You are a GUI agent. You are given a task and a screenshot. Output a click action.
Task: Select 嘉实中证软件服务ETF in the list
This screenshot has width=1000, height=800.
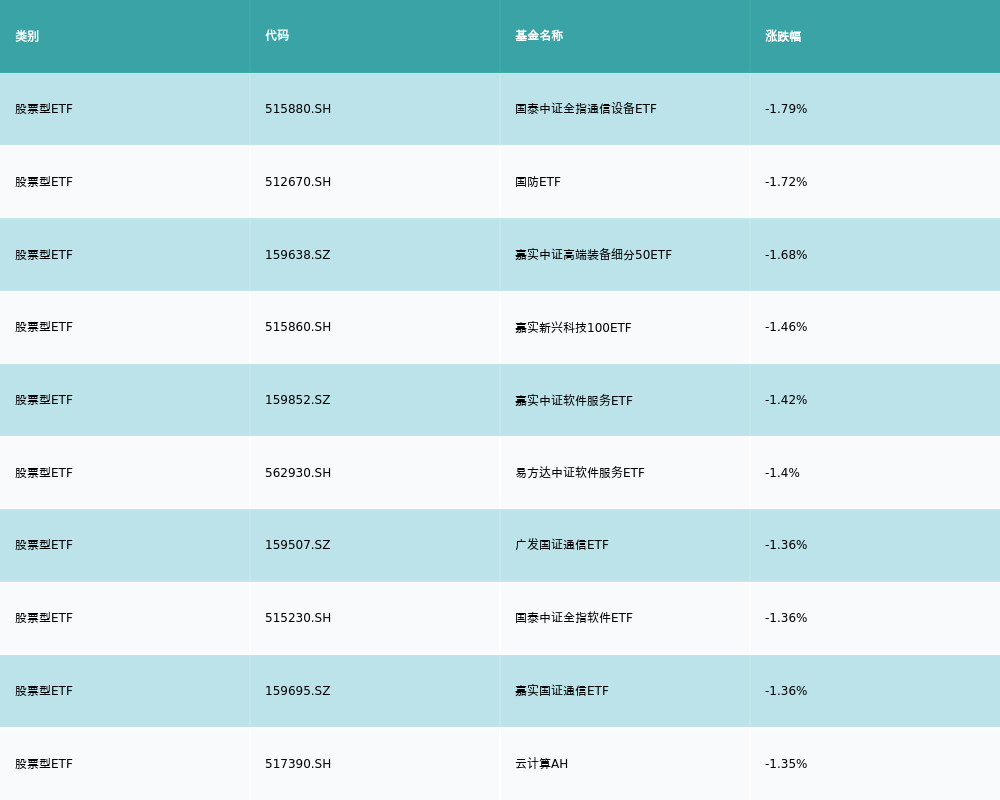coord(574,401)
